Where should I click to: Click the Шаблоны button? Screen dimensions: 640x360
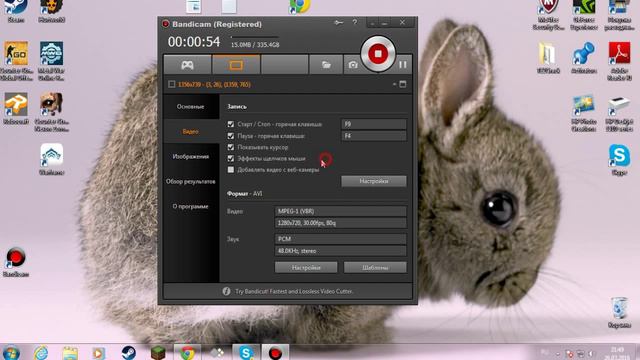[x=375, y=267]
